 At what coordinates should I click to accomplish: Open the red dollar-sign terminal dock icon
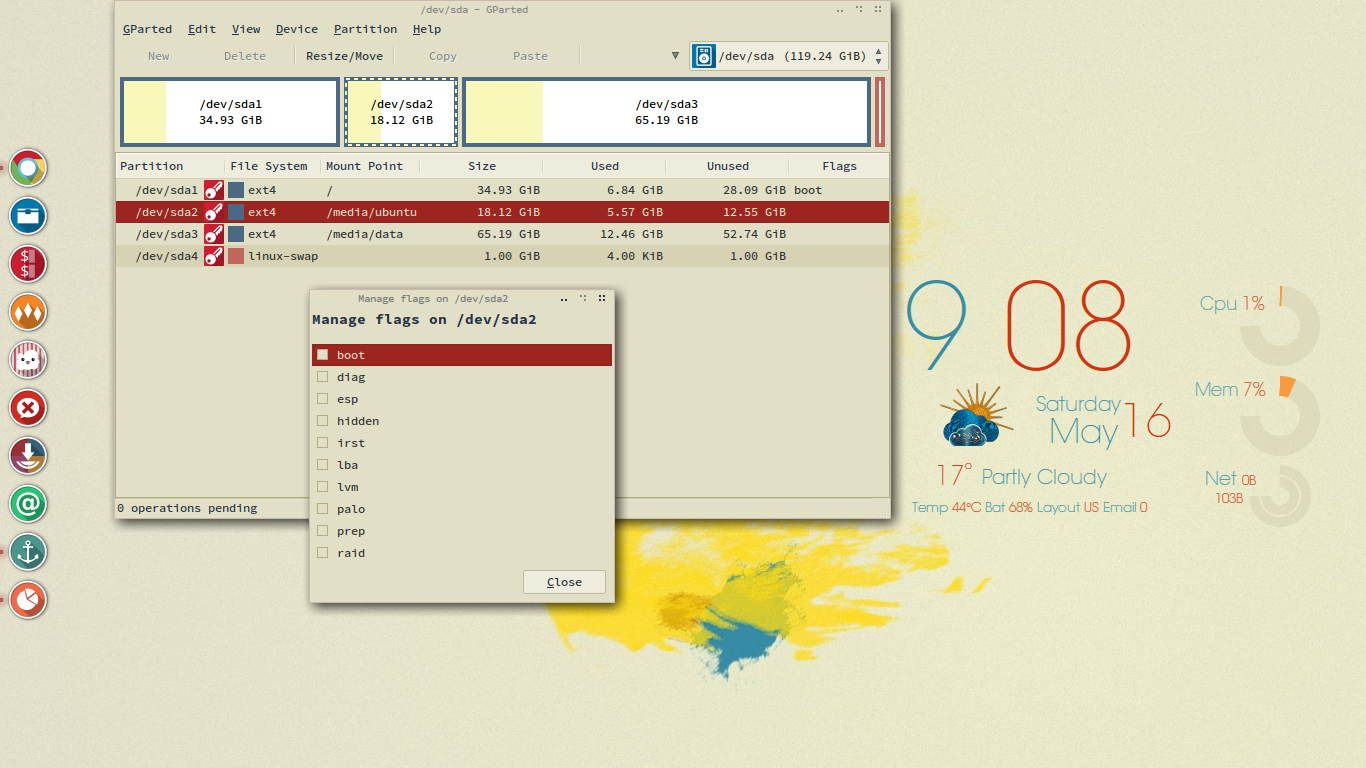29,264
